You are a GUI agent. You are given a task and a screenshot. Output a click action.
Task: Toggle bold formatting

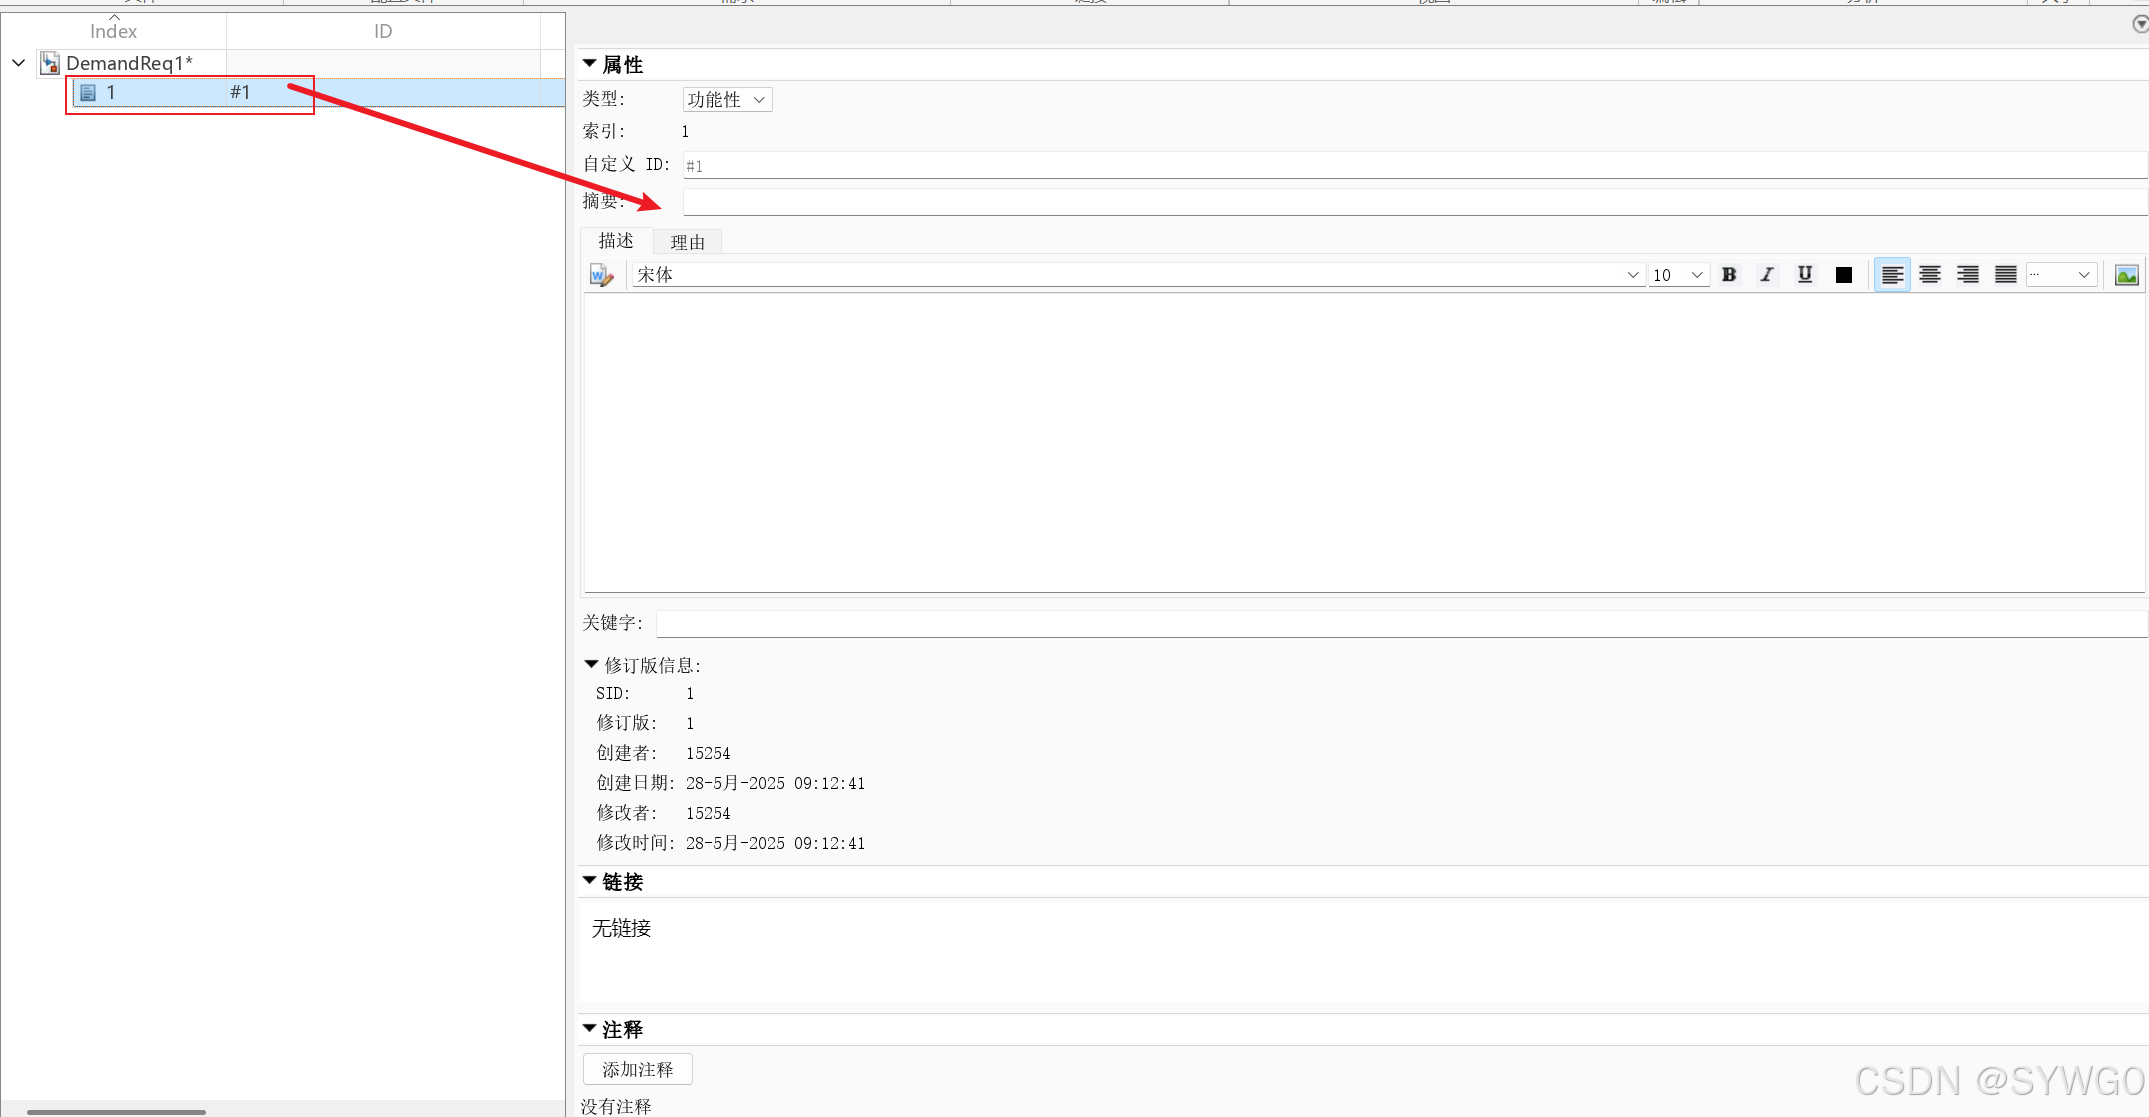tap(1729, 275)
